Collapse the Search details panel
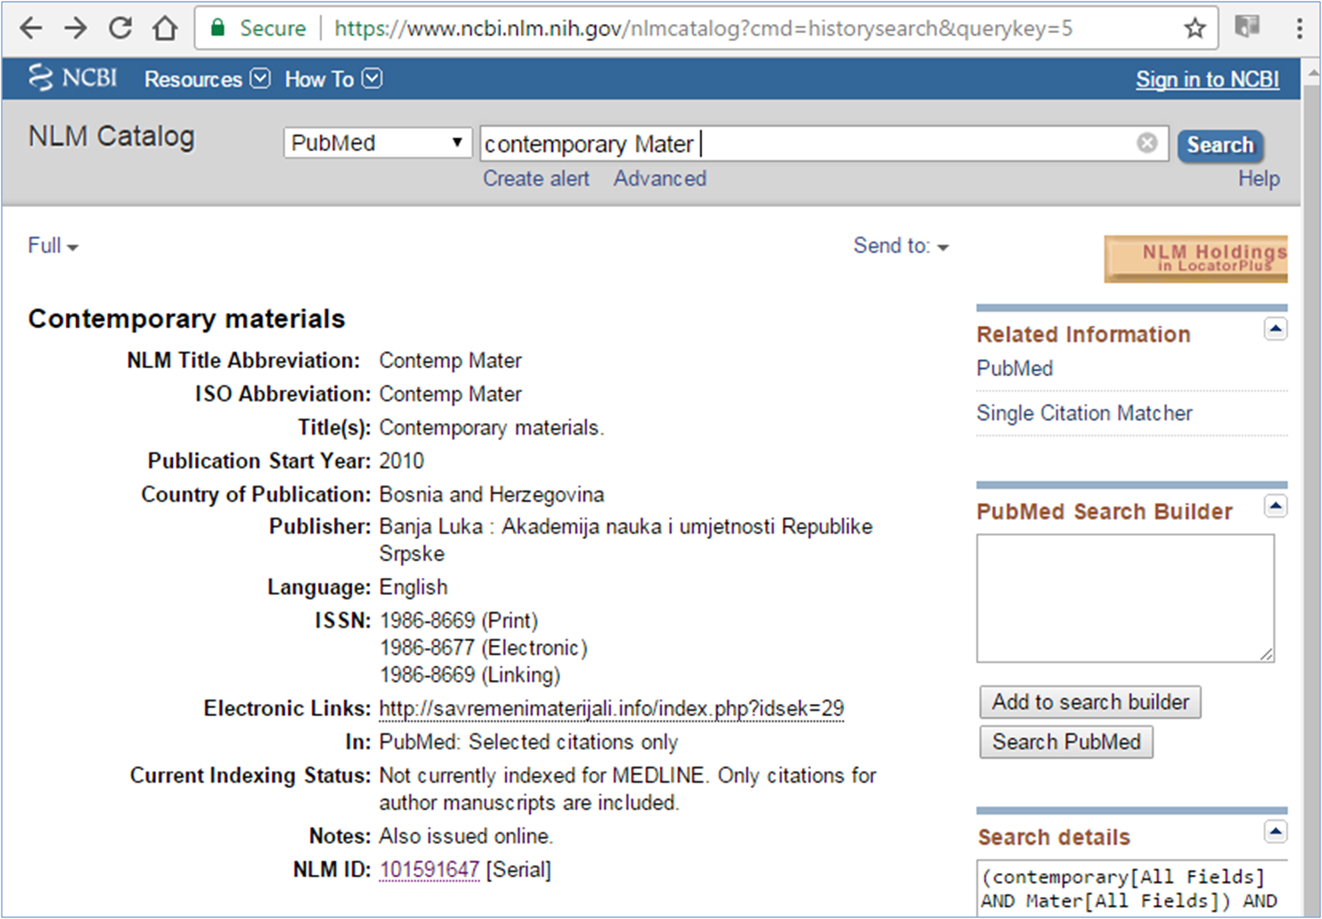Screen dimensions: 1322x919 point(1275,832)
